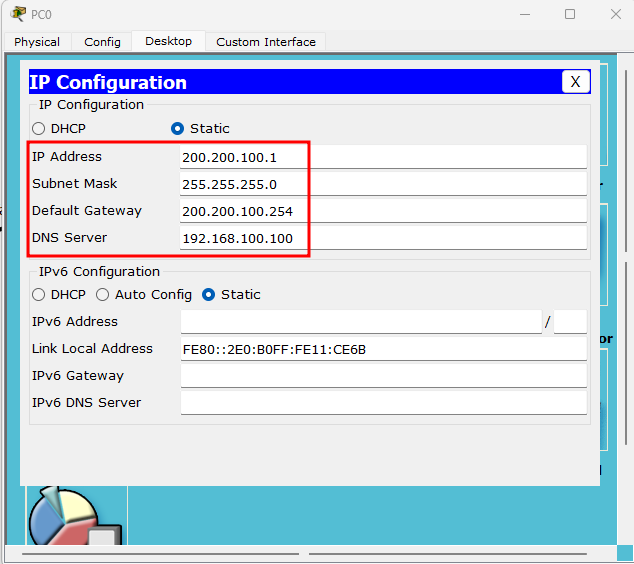634x564 pixels.
Task: Focus the IPv6 DNS Server field
Action: pos(384,403)
